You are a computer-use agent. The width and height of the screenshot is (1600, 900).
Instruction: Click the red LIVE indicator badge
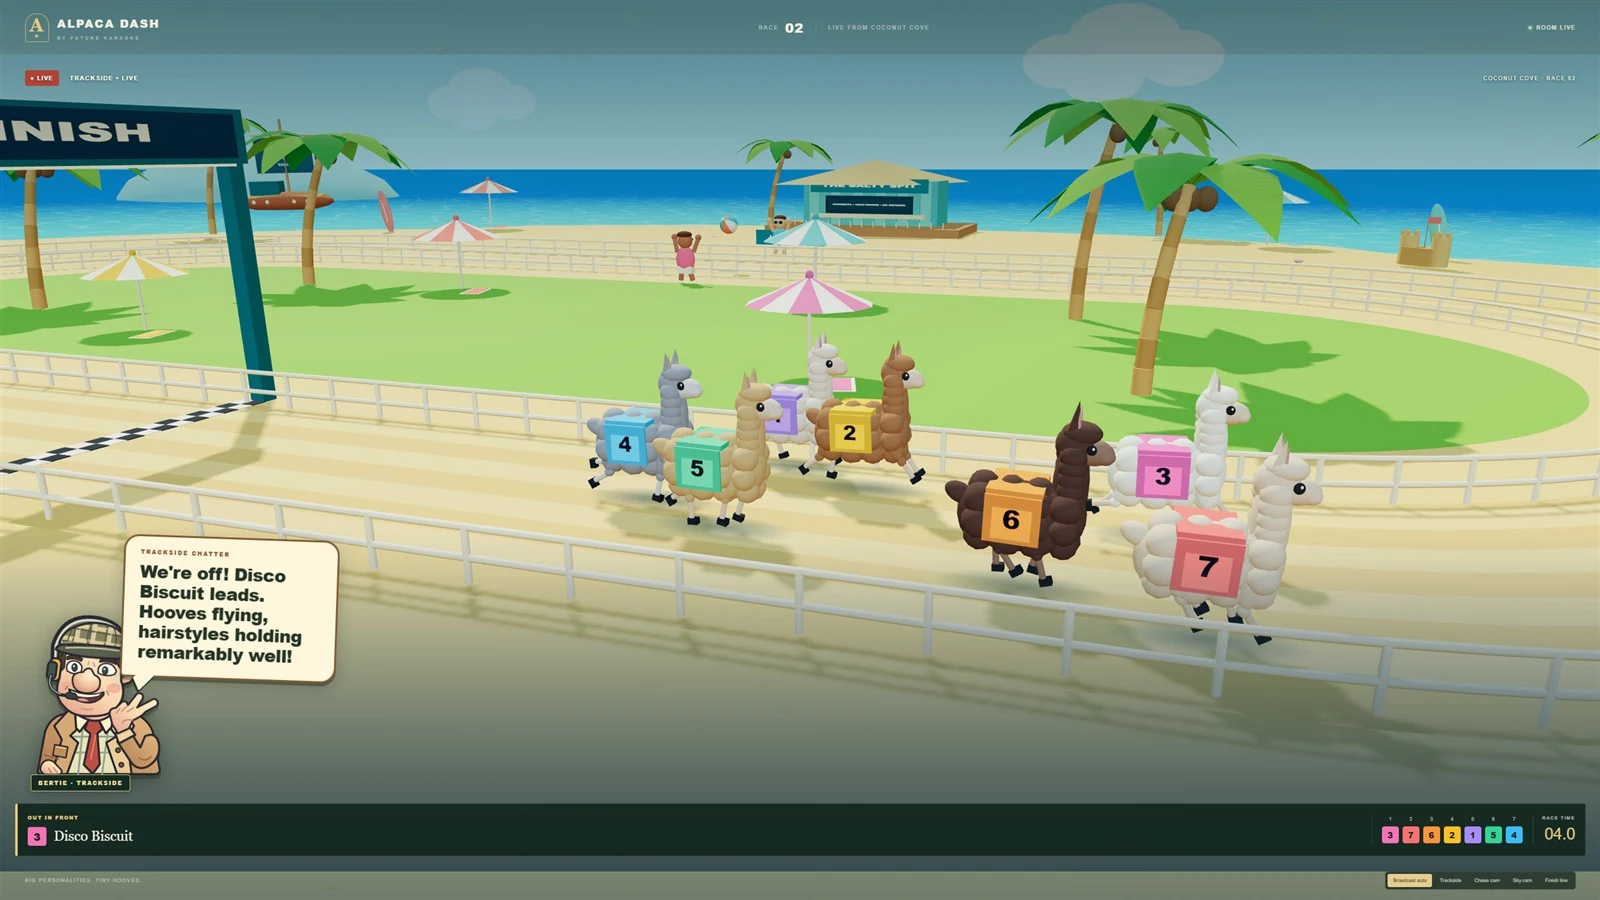tap(42, 78)
